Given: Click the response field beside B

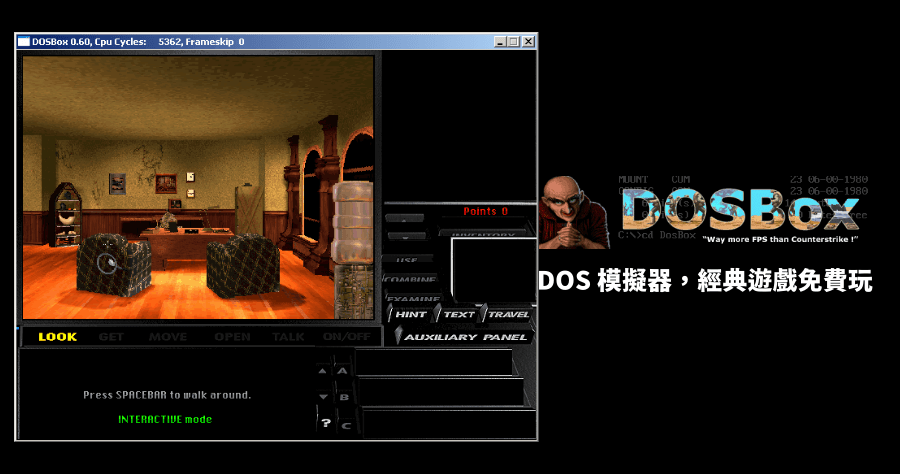Looking at the screenshot, I should click(x=441, y=392).
